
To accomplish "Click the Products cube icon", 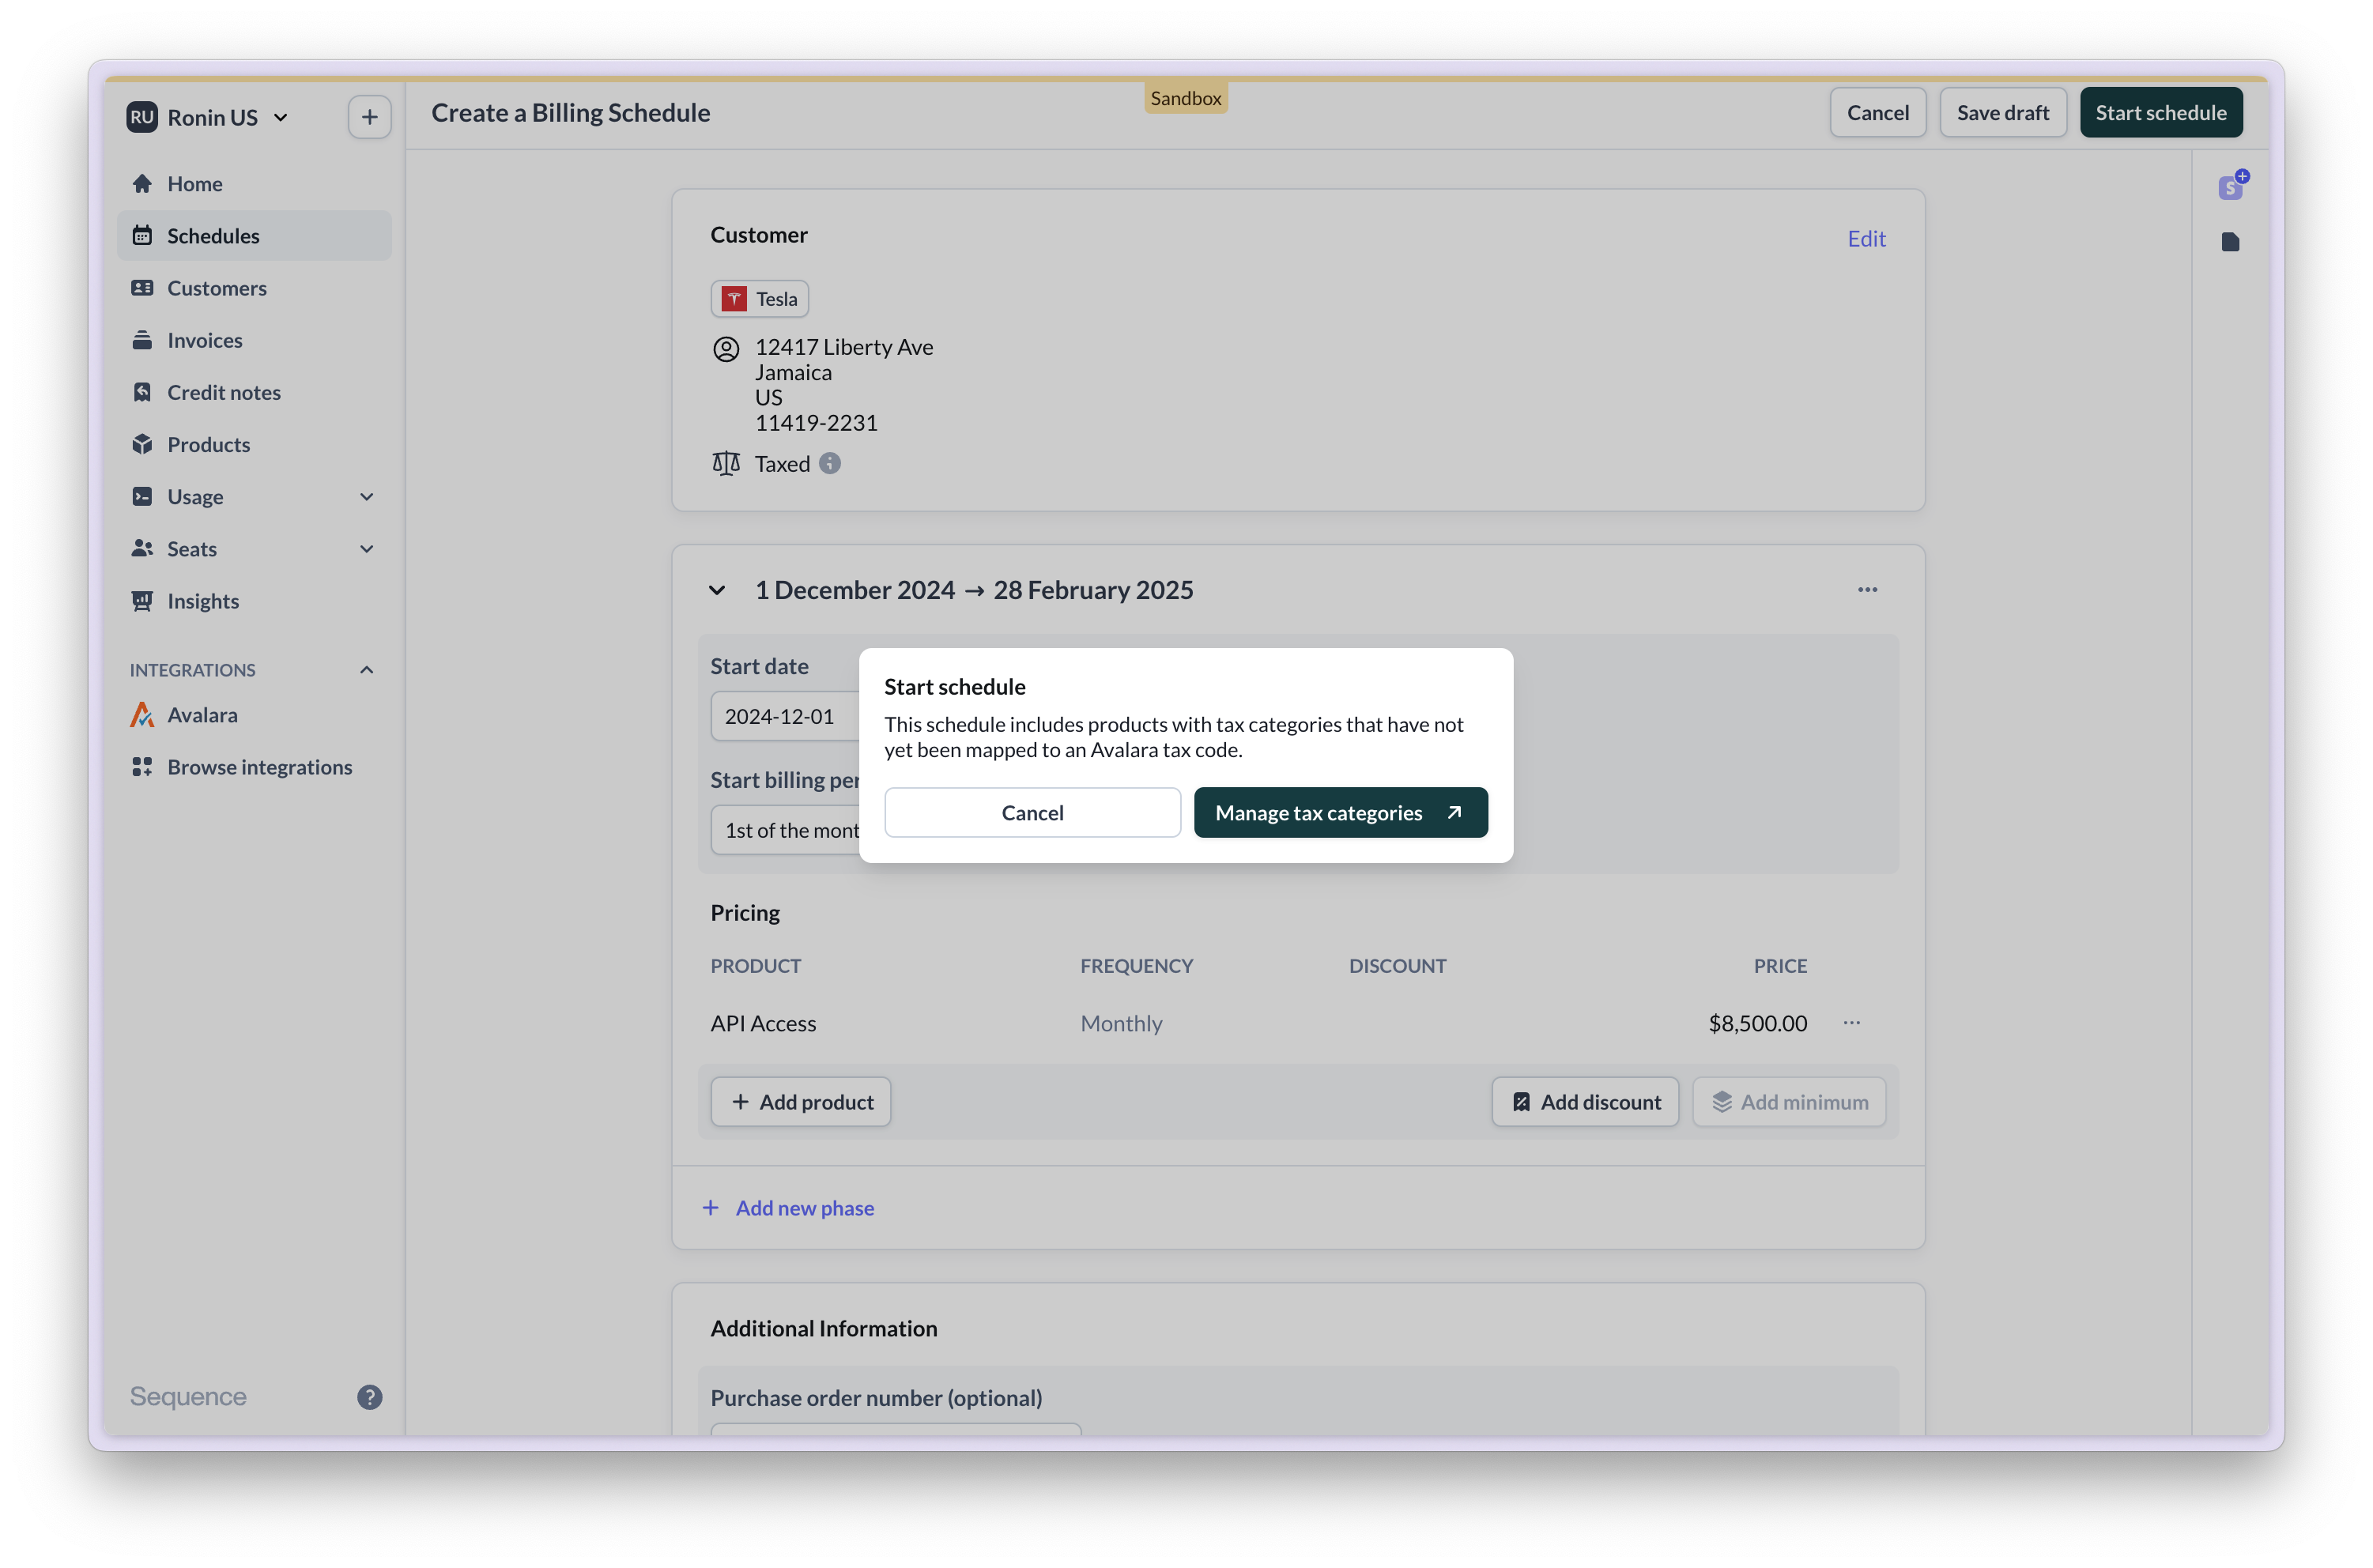I will pyautogui.click(x=142, y=444).
